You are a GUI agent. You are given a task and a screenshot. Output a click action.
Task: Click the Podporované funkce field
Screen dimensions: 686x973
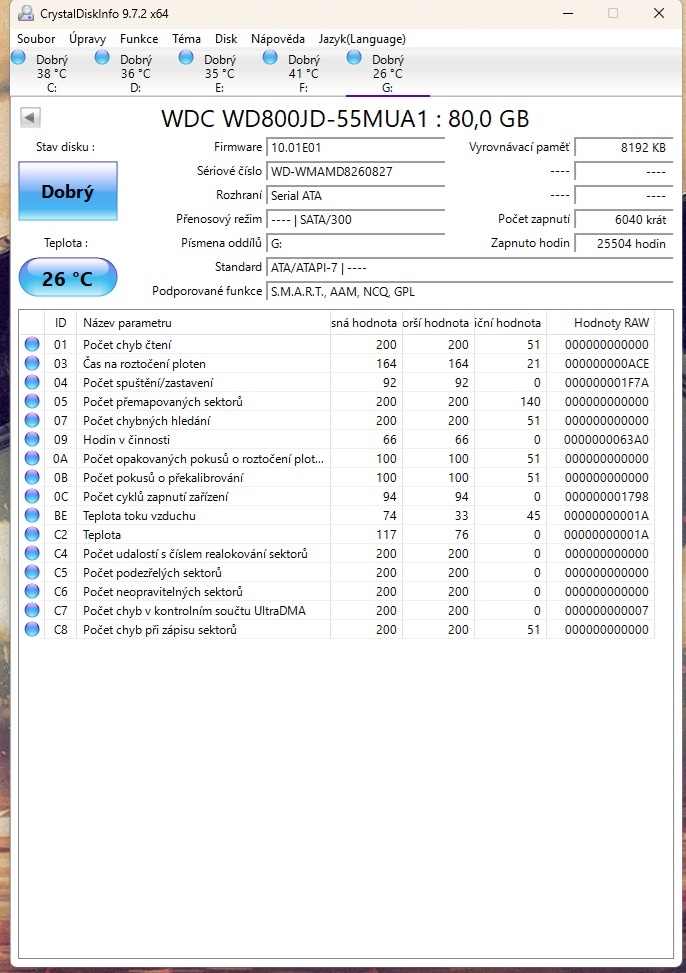[469, 292]
